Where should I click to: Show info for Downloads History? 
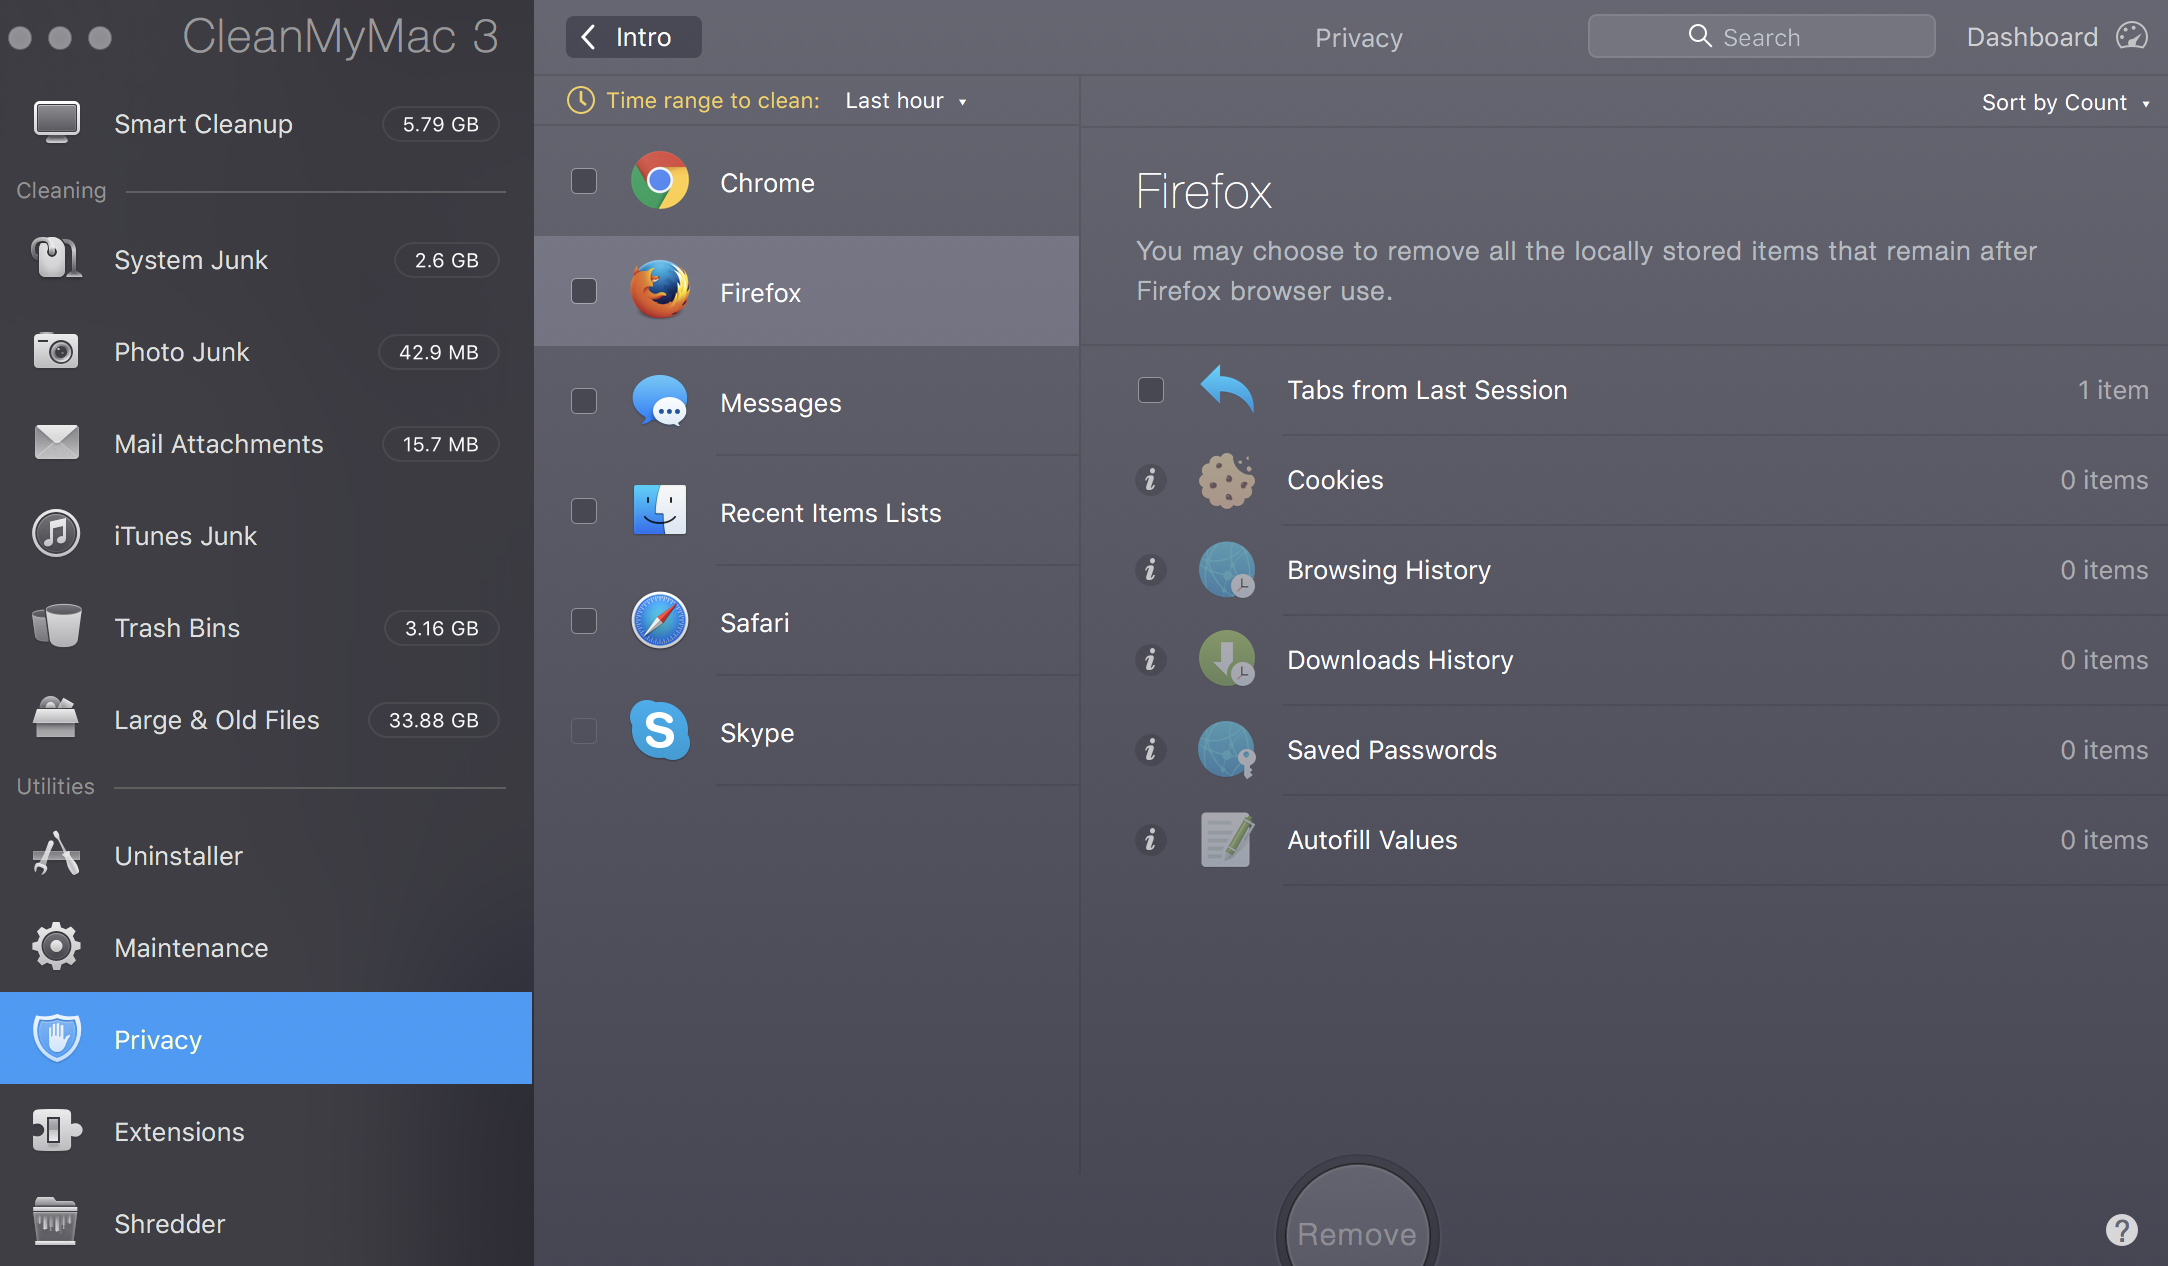[x=1150, y=660]
